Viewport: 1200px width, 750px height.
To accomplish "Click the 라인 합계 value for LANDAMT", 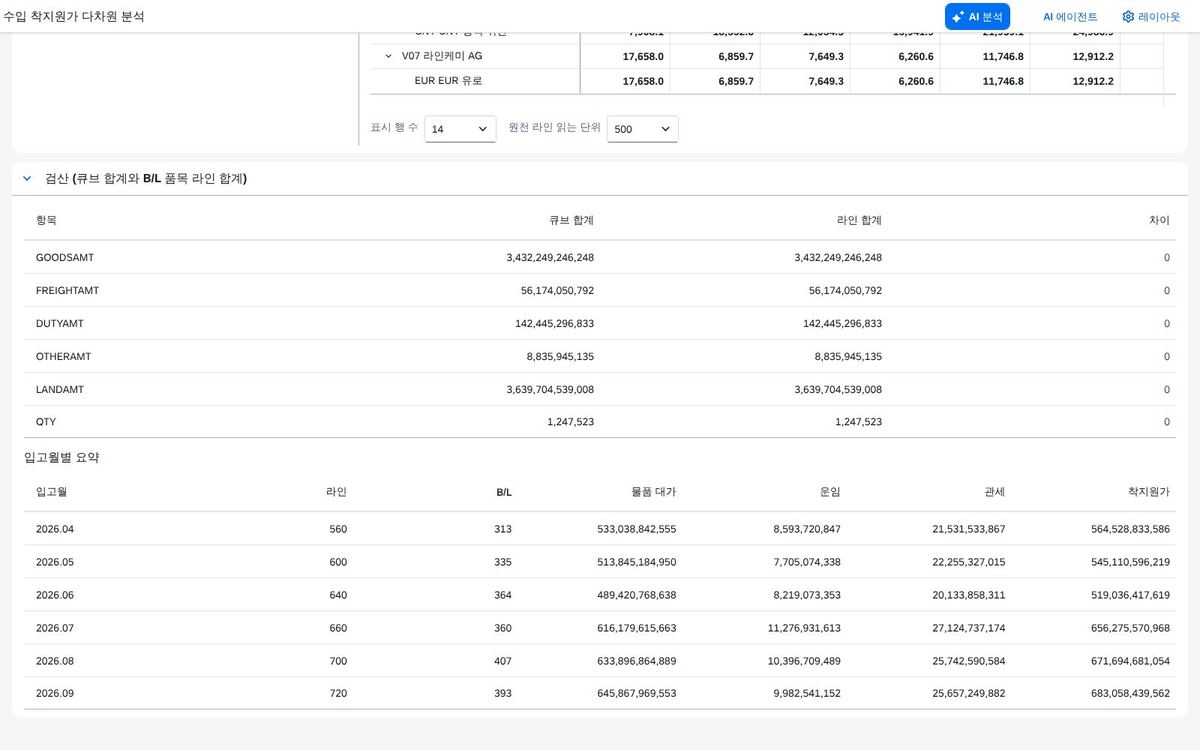I will (838, 389).
